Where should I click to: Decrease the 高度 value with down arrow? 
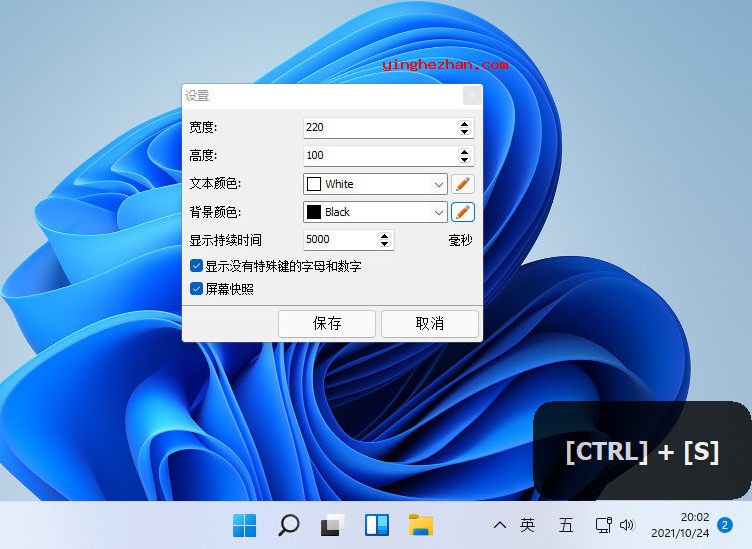[x=464, y=159]
